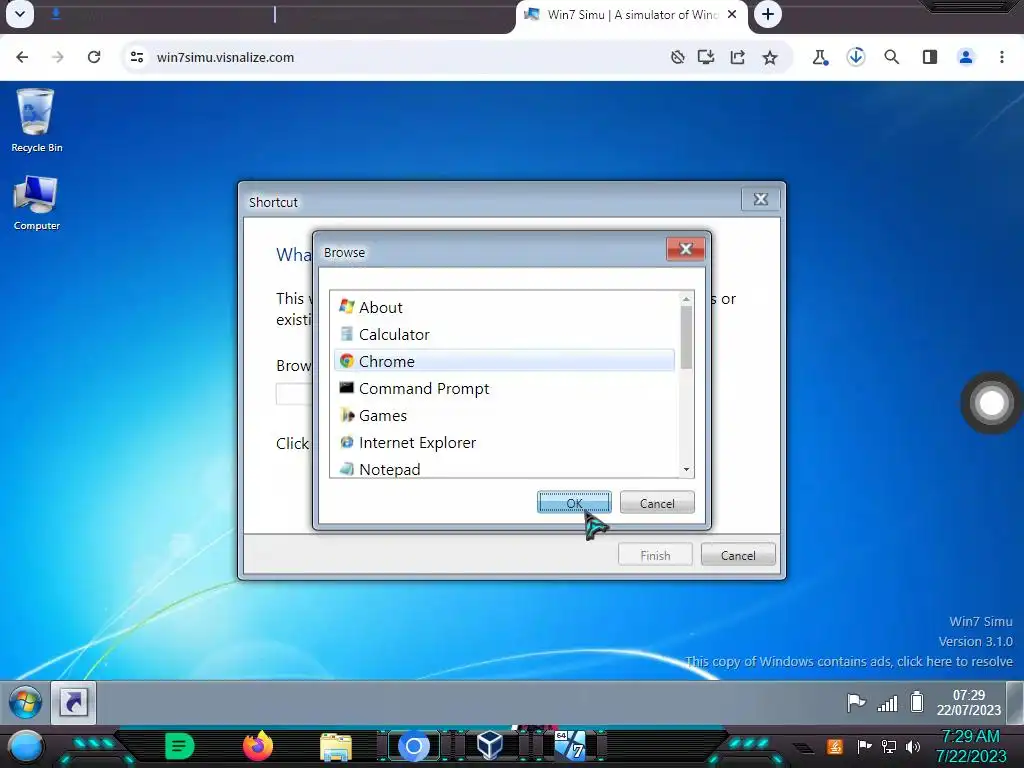Bookmark this page with the star icon
Viewport: 1024px width, 768px height.
pos(770,57)
